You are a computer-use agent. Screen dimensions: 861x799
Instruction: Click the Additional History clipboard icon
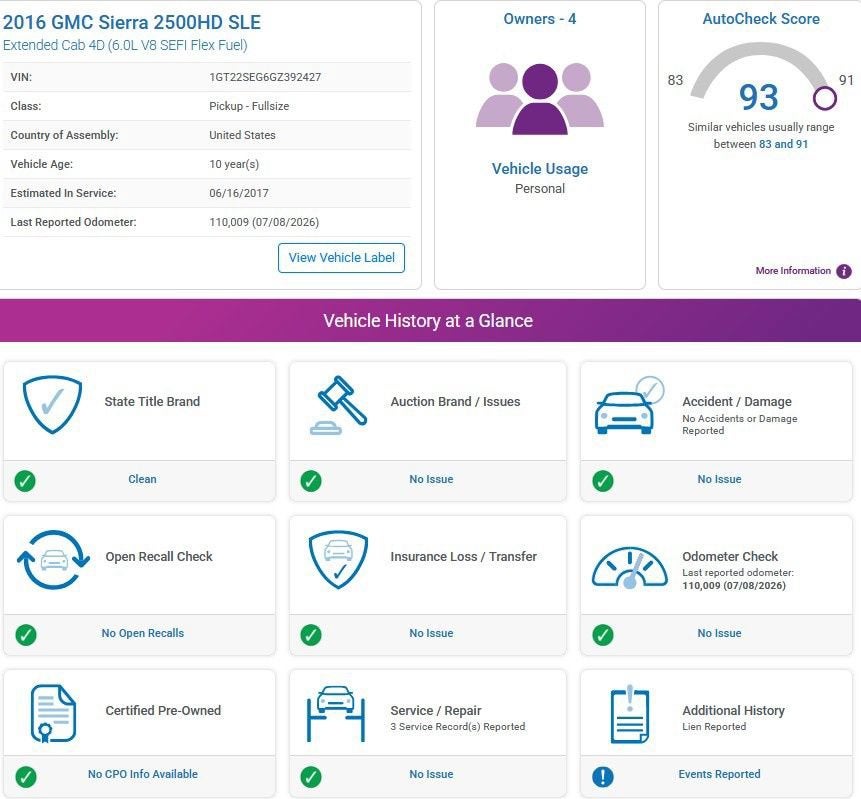point(630,714)
